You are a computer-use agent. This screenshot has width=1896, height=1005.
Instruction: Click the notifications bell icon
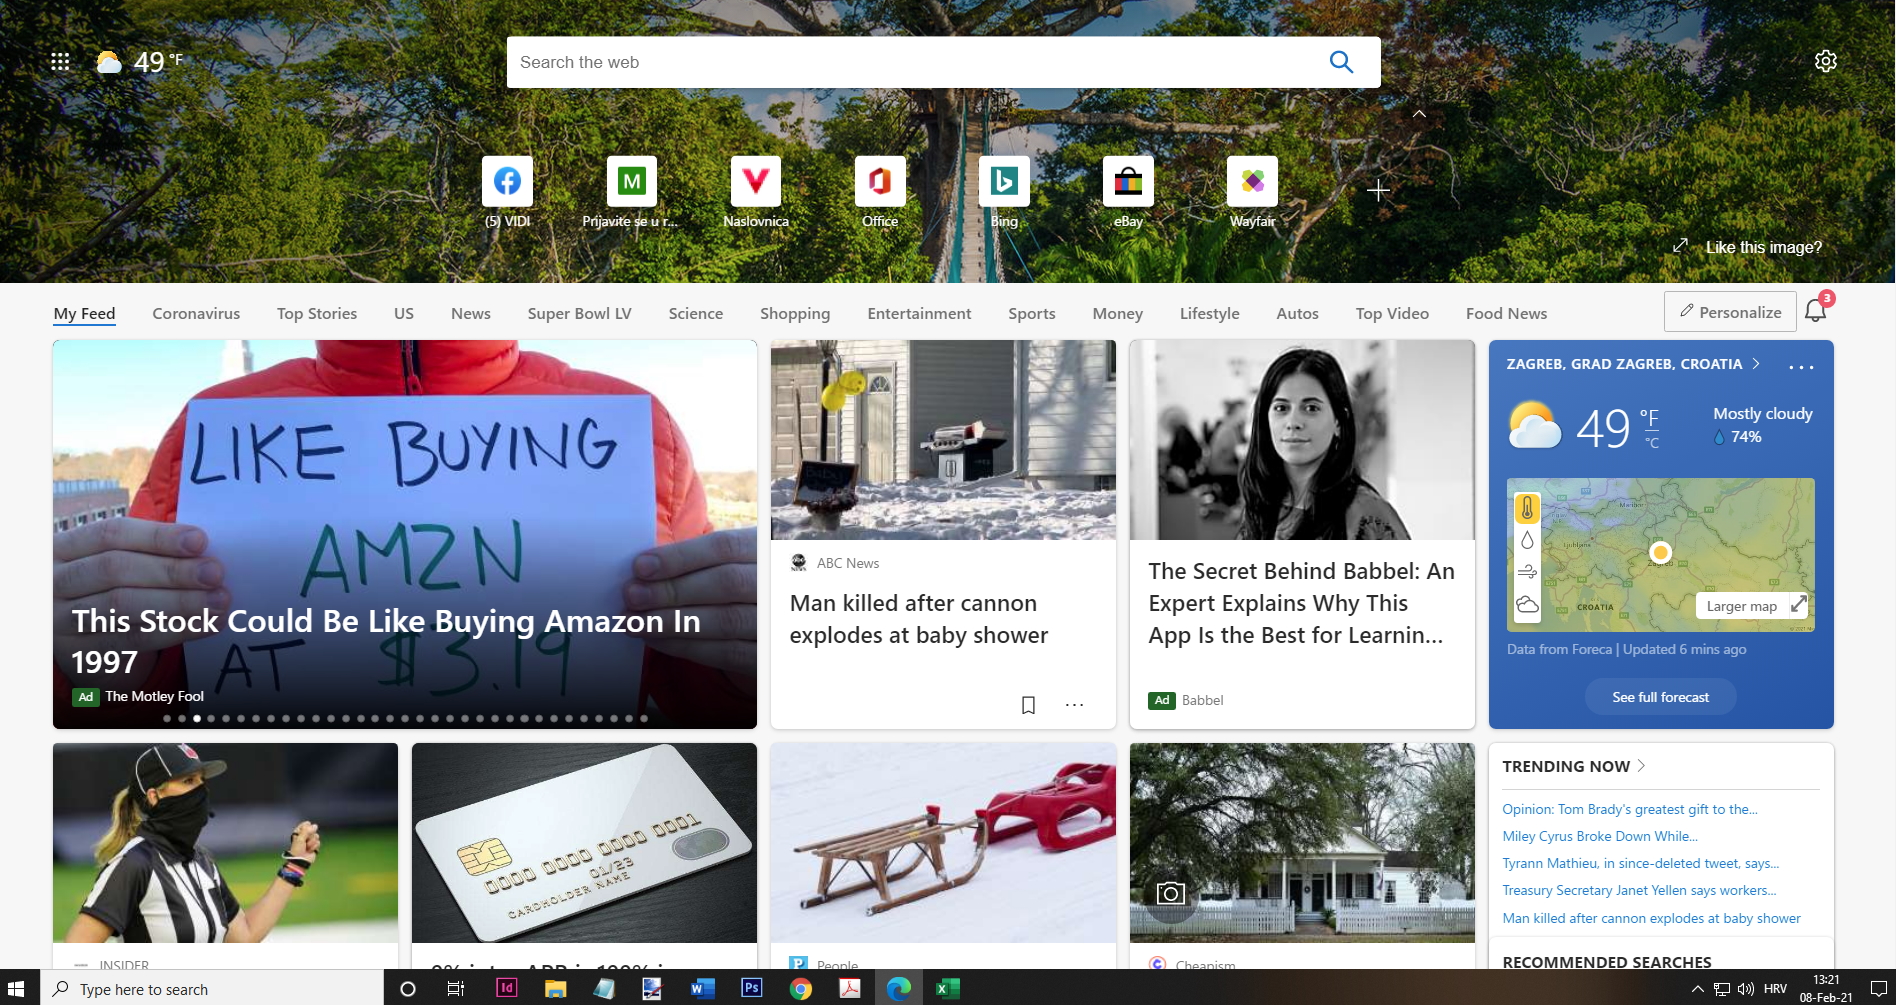pyautogui.click(x=1816, y=311)
